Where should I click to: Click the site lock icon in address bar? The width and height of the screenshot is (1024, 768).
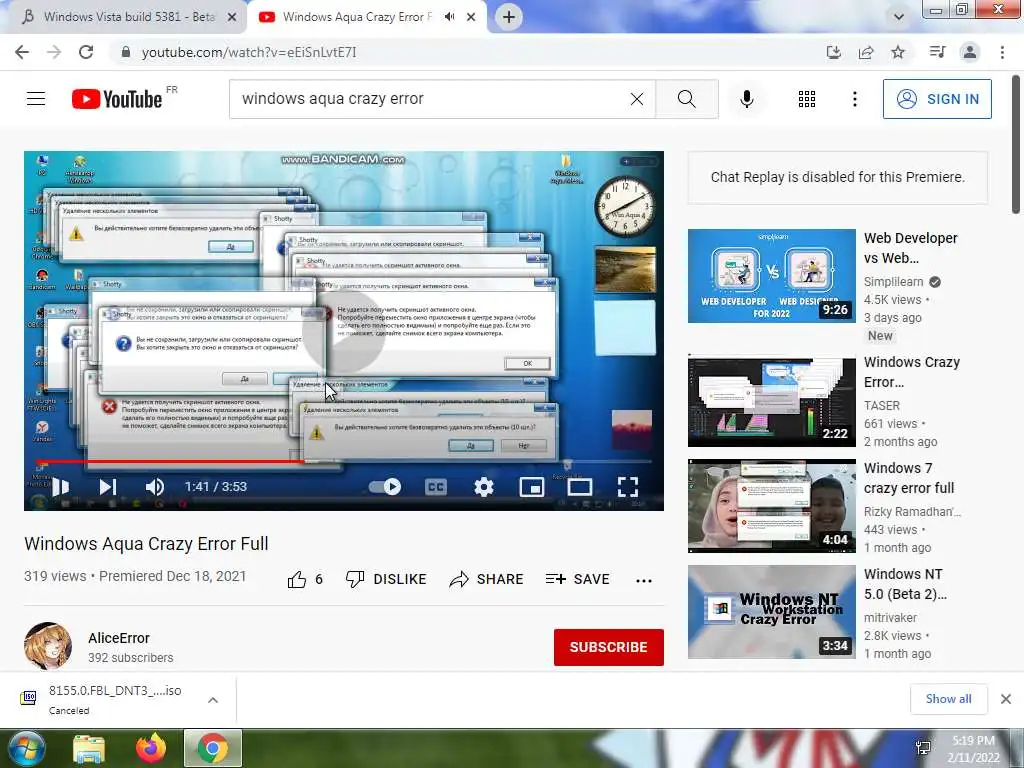[x=125, y=52]
